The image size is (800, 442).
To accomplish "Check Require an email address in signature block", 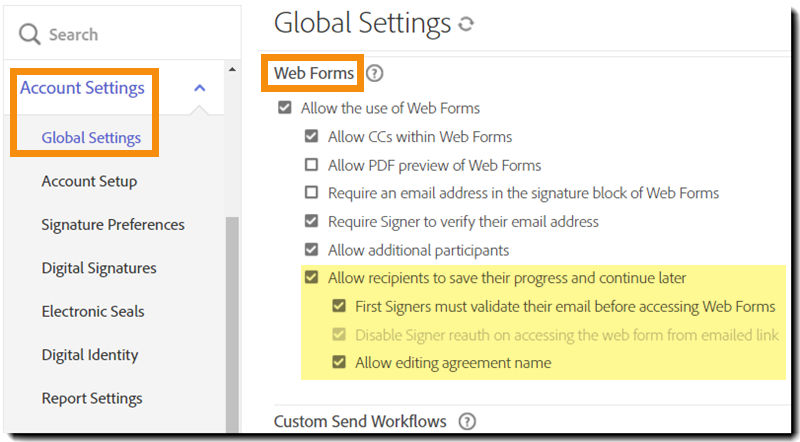I will [x=312, y=193].
